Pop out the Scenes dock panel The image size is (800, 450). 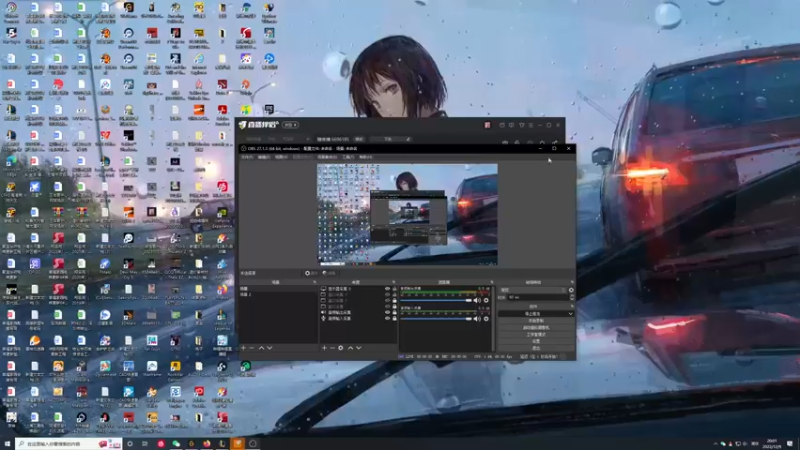(x=314, y=282)
